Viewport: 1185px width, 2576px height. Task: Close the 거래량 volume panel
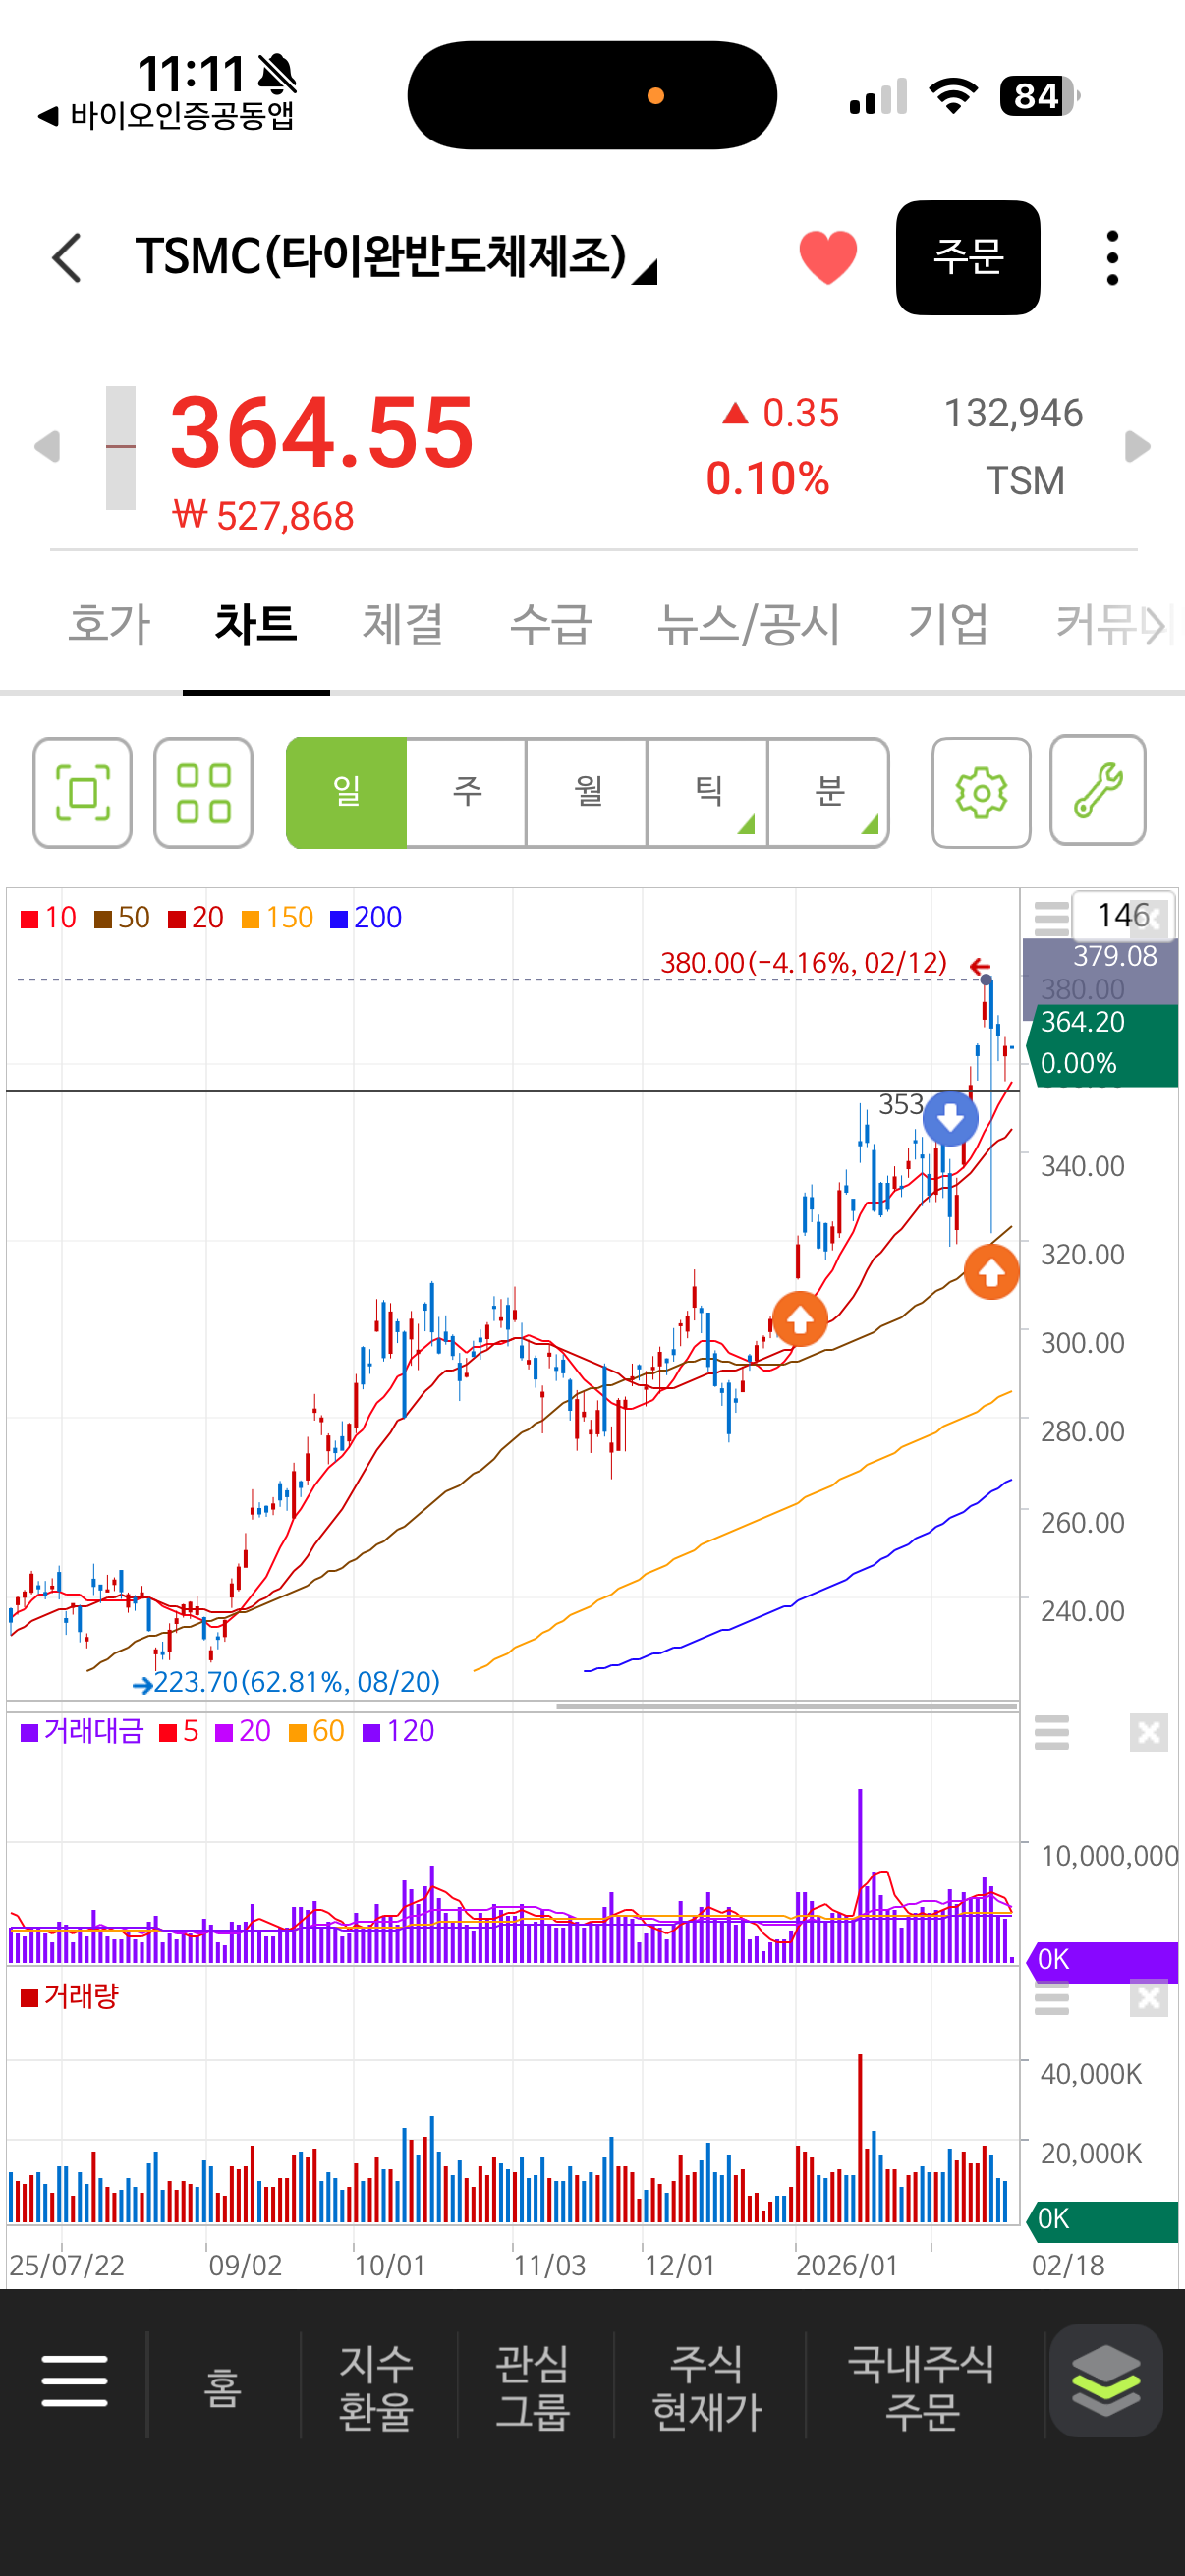[1149, 1998]
